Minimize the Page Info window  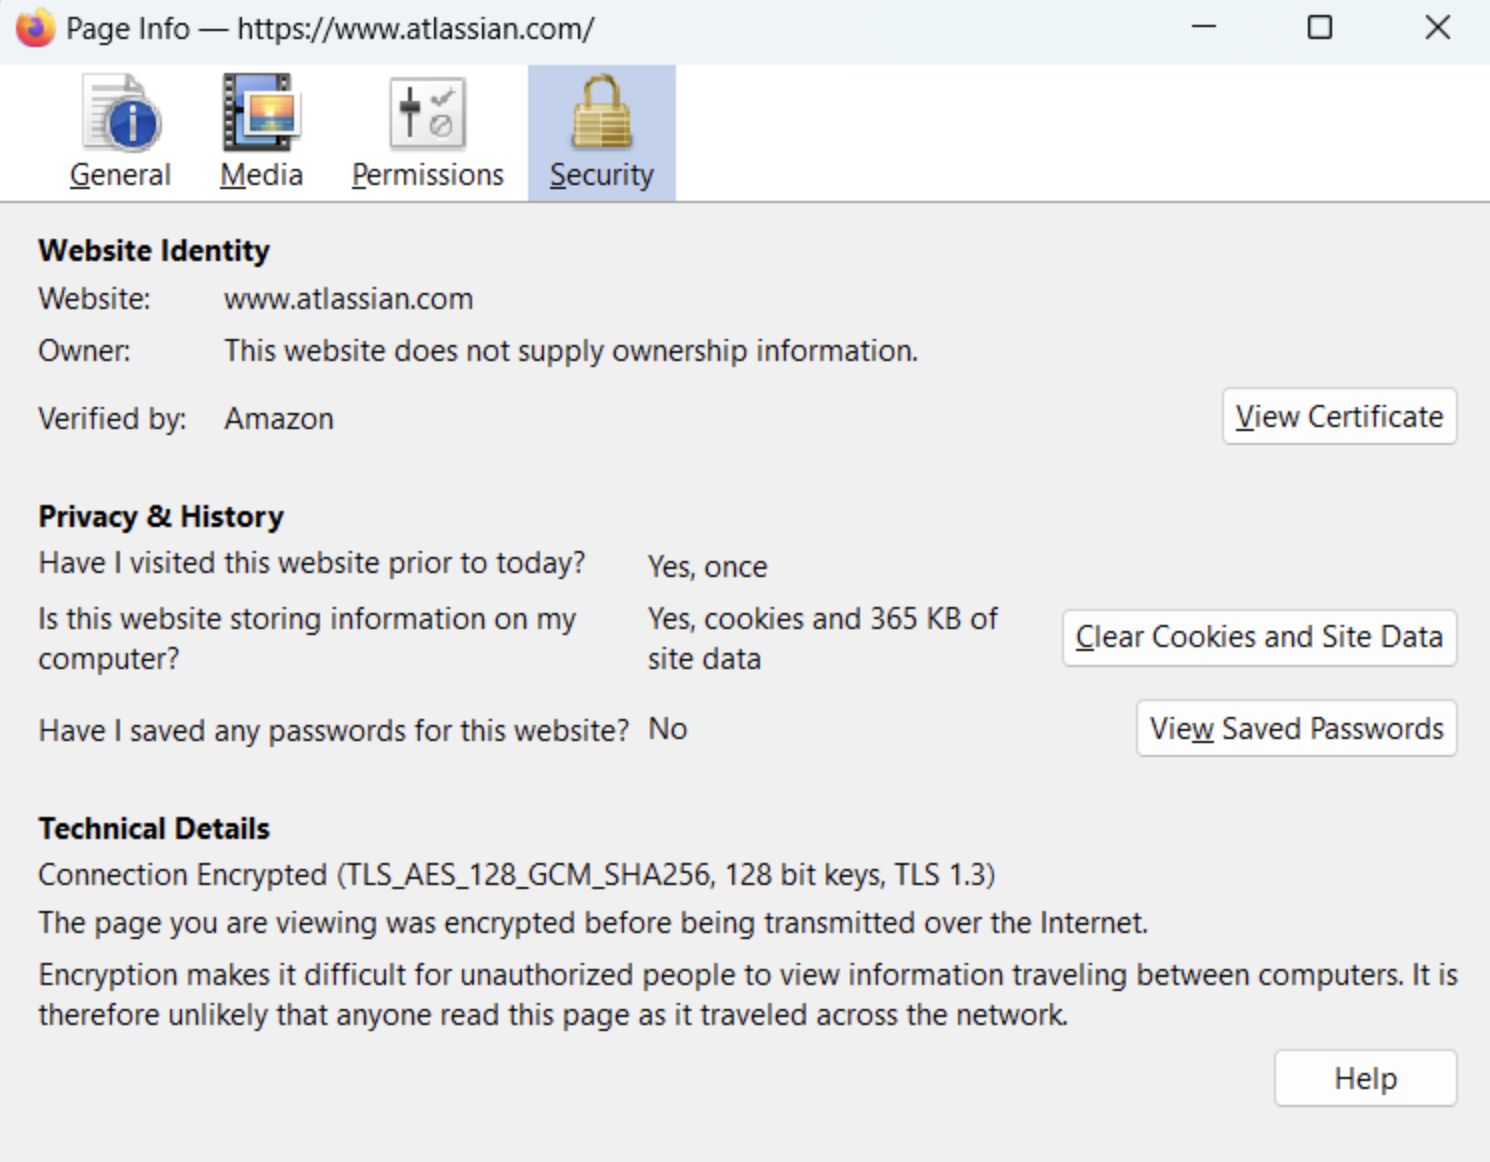[1204, 27]
